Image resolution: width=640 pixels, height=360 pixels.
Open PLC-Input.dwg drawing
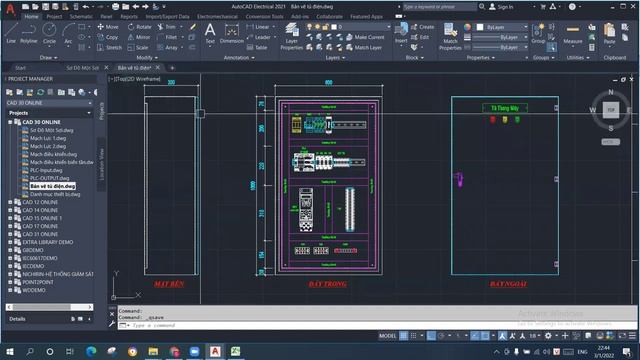click(46, 170)
